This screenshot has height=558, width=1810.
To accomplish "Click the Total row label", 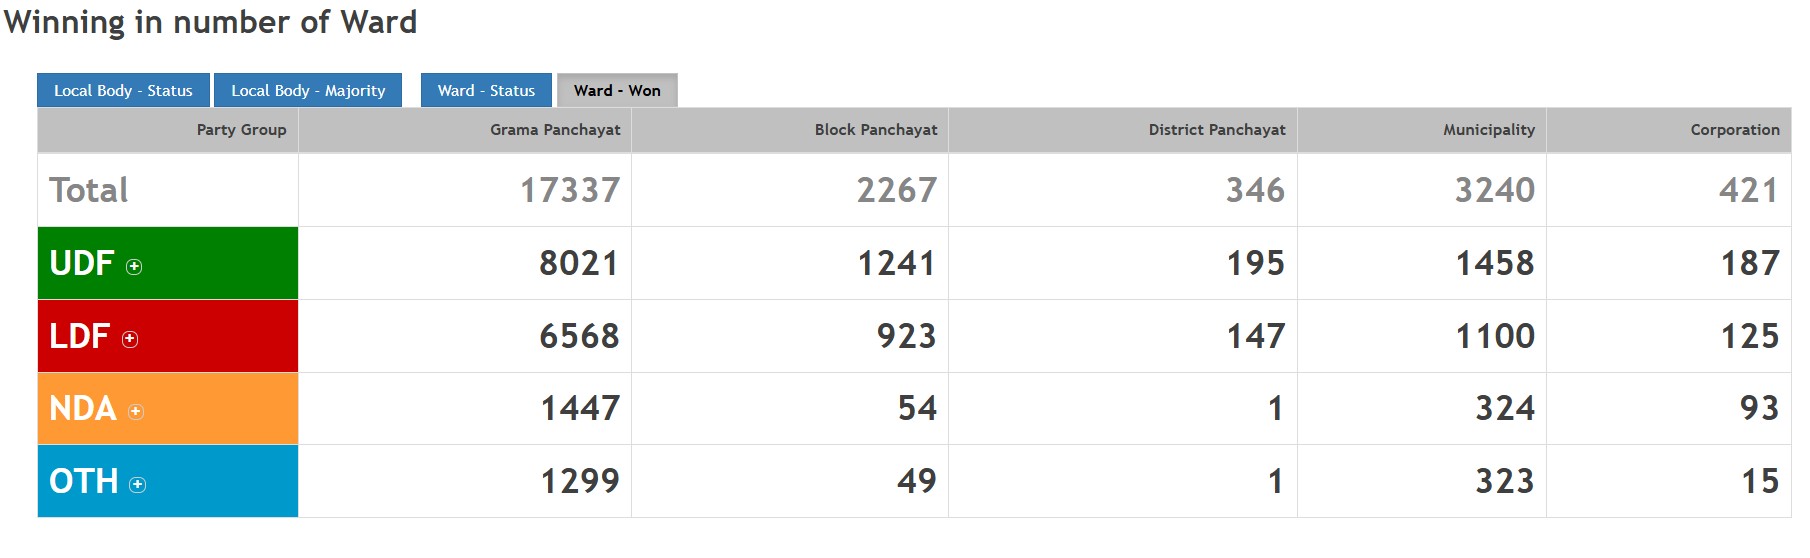I will pyautogui.click(x=89, y=190).
